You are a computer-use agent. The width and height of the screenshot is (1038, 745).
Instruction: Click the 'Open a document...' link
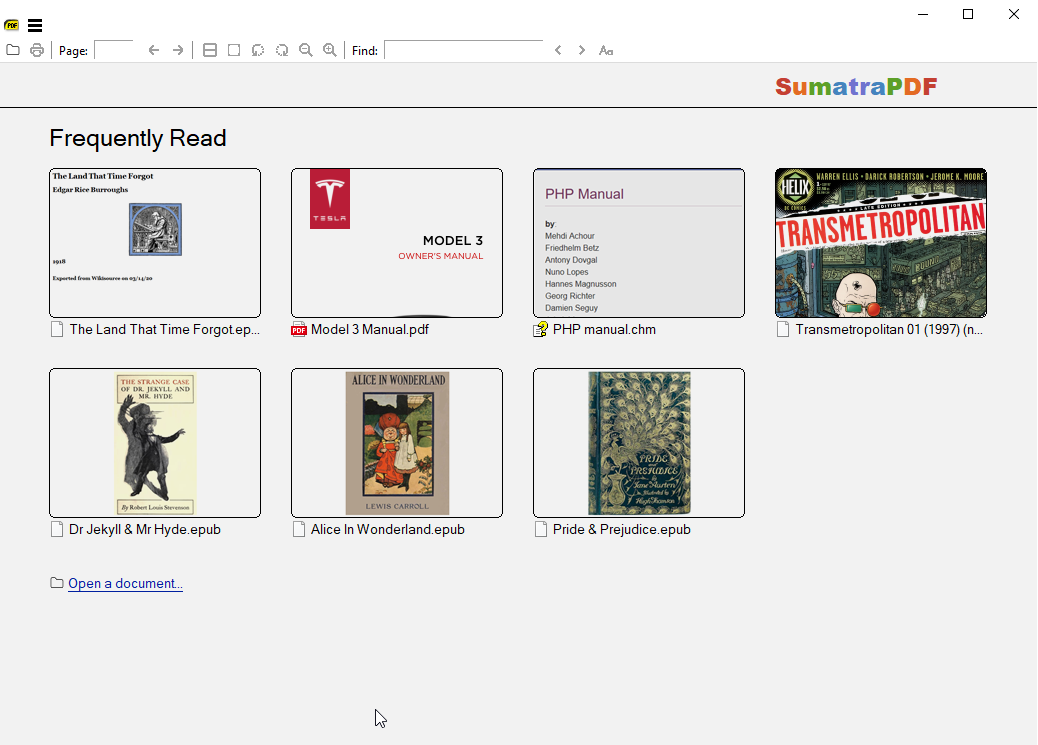click(x=125, y=583)
